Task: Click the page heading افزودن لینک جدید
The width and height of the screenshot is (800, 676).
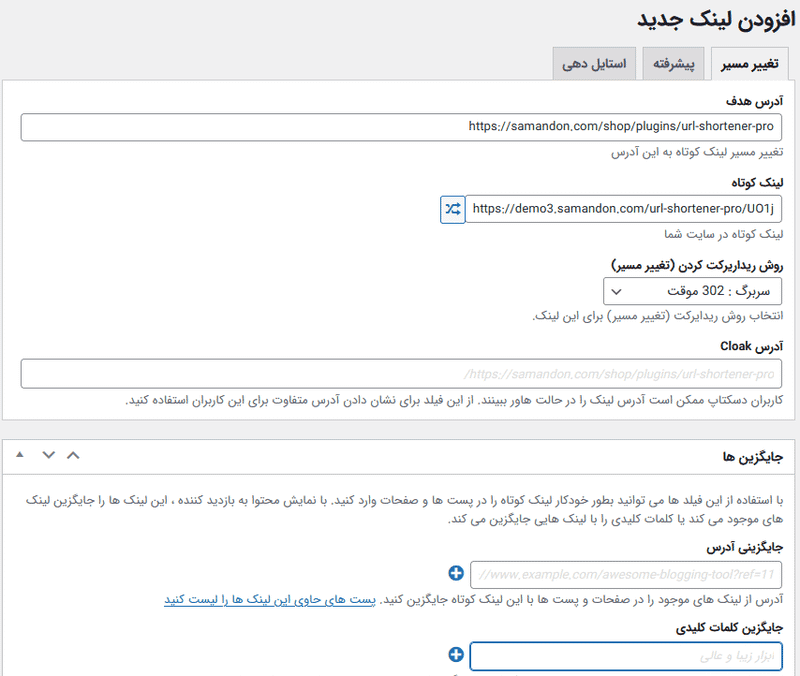Action: (x=716, y=20)
